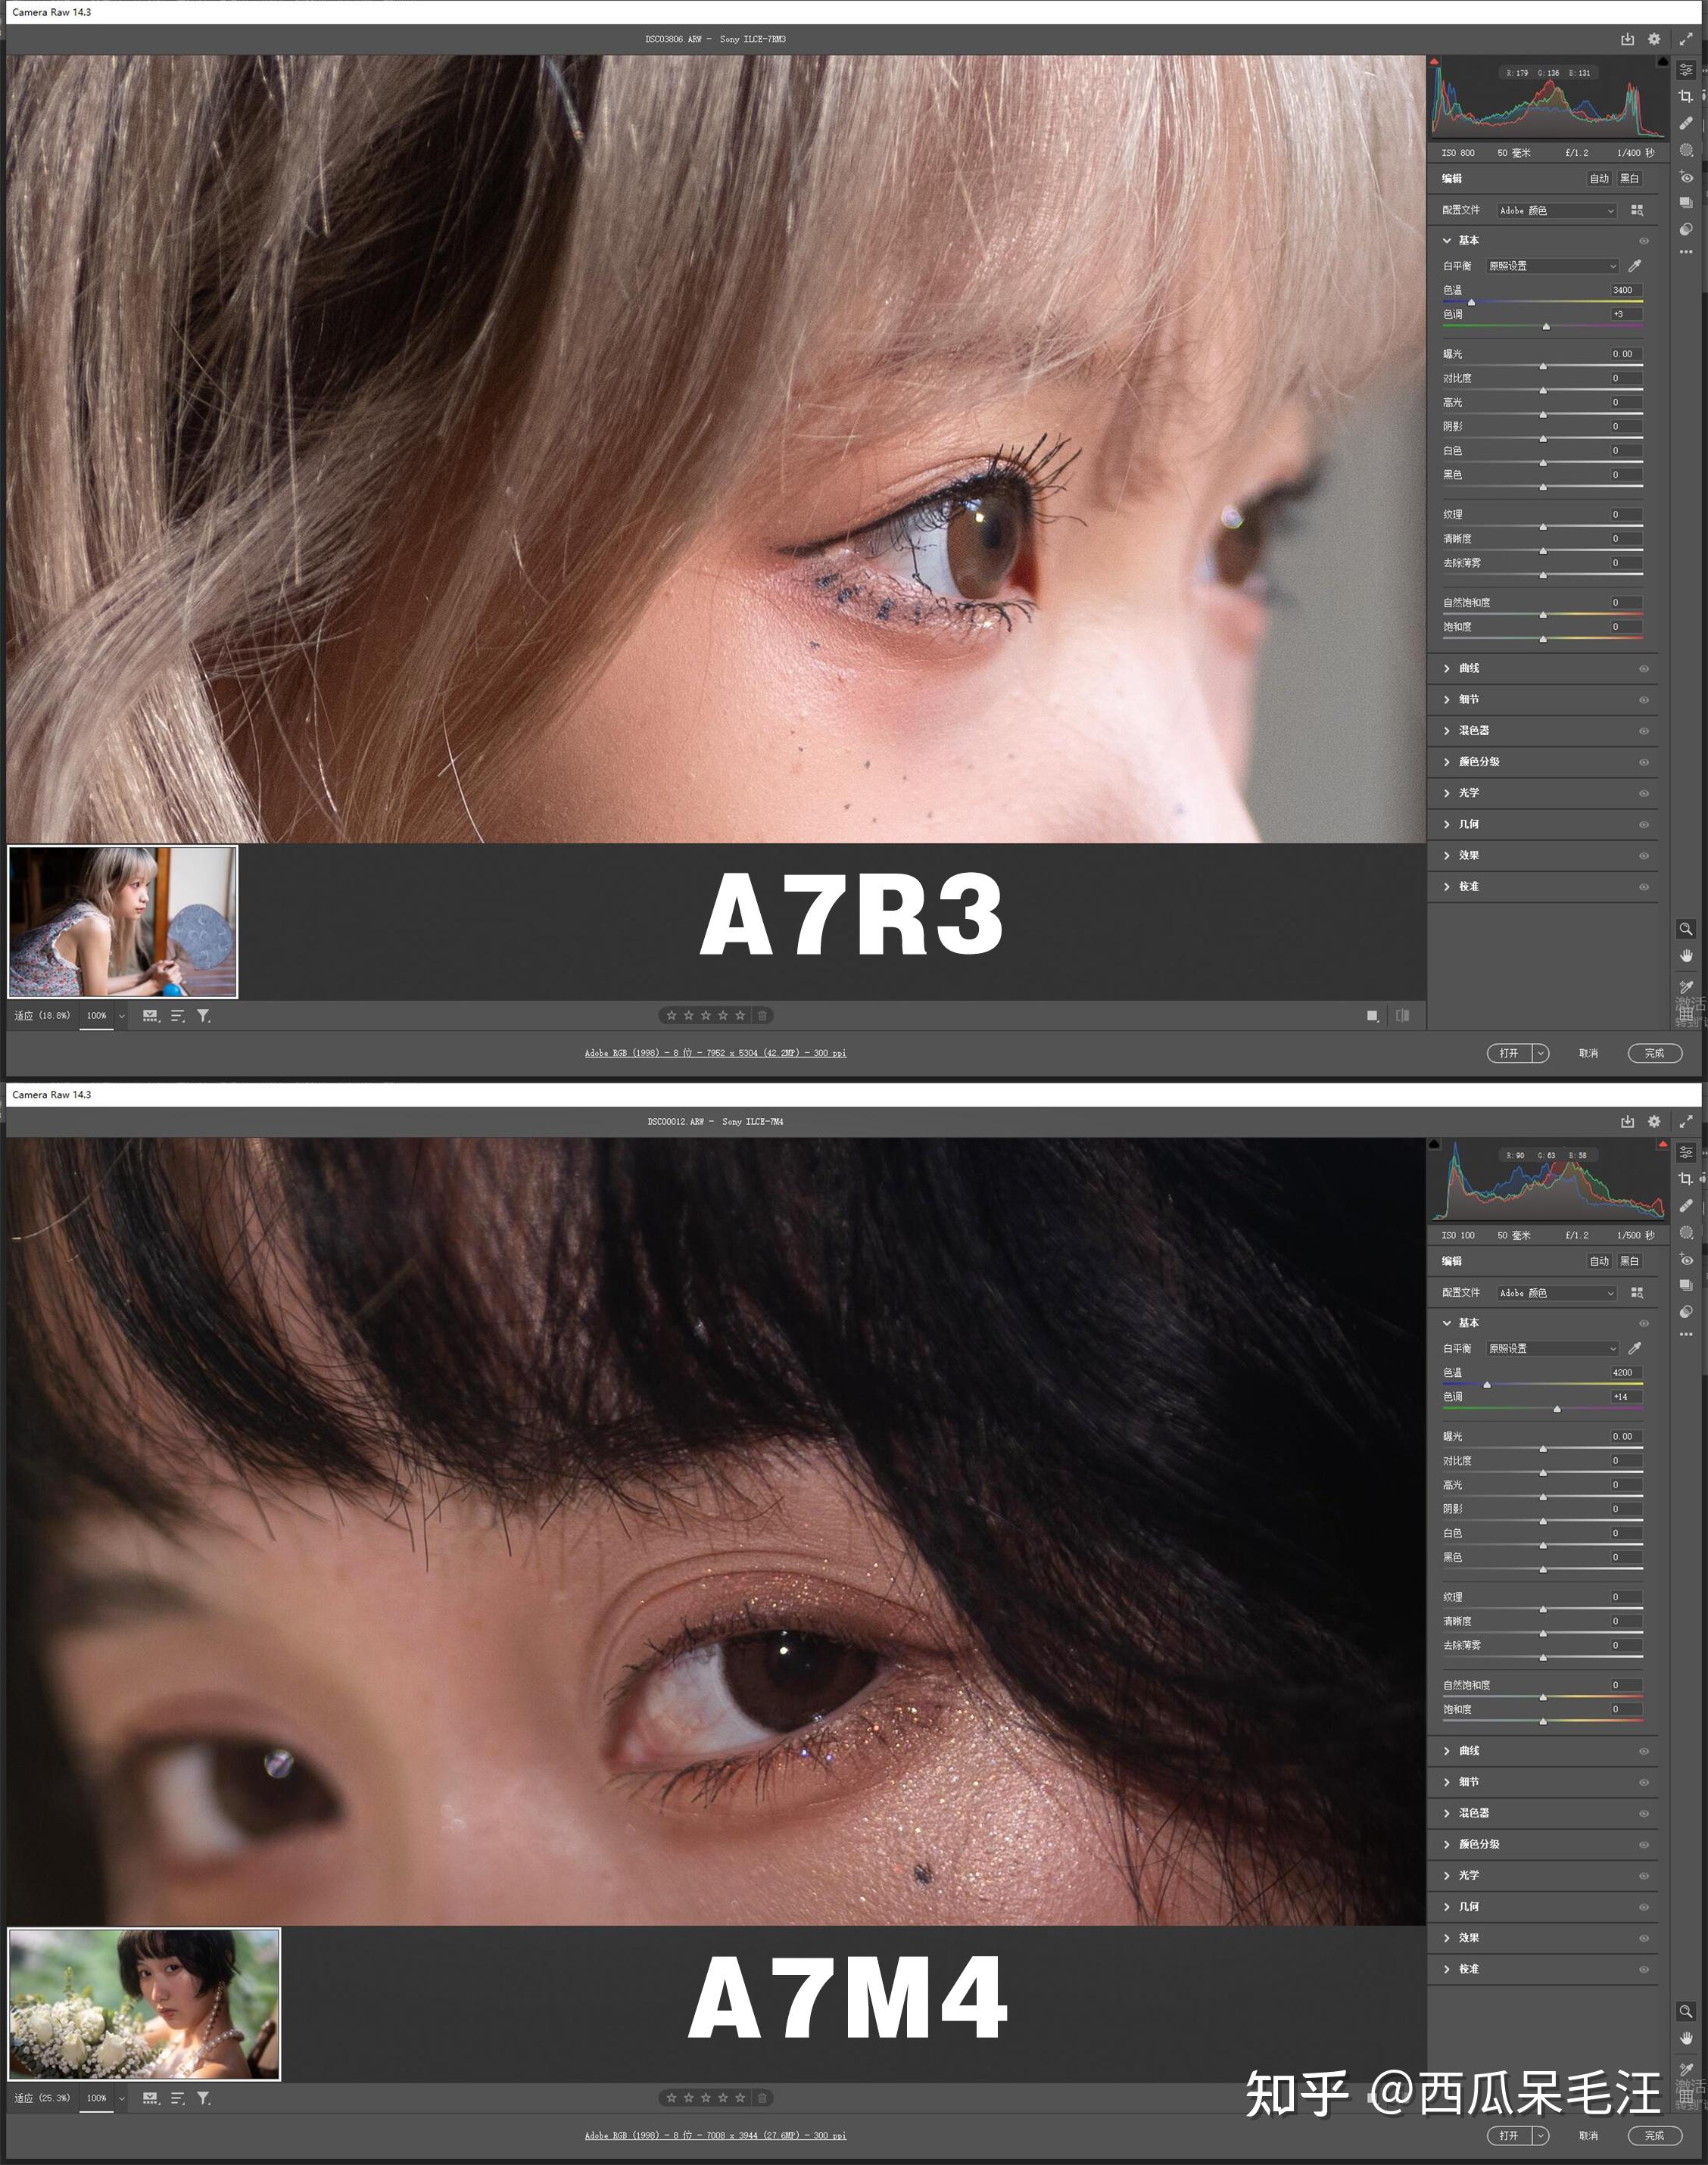Select healing bandage tool in upper window
This screenshot has width=1708, height=2165.
(x=1686, y=123)
